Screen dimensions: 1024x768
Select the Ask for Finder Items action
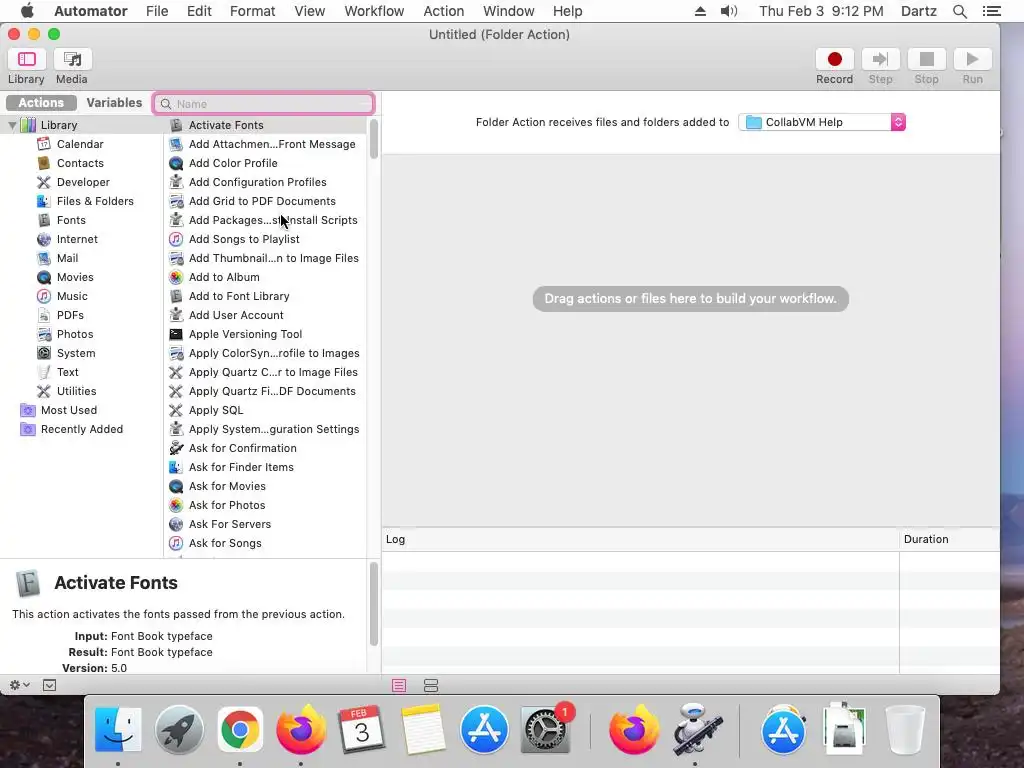click(241, 467)
